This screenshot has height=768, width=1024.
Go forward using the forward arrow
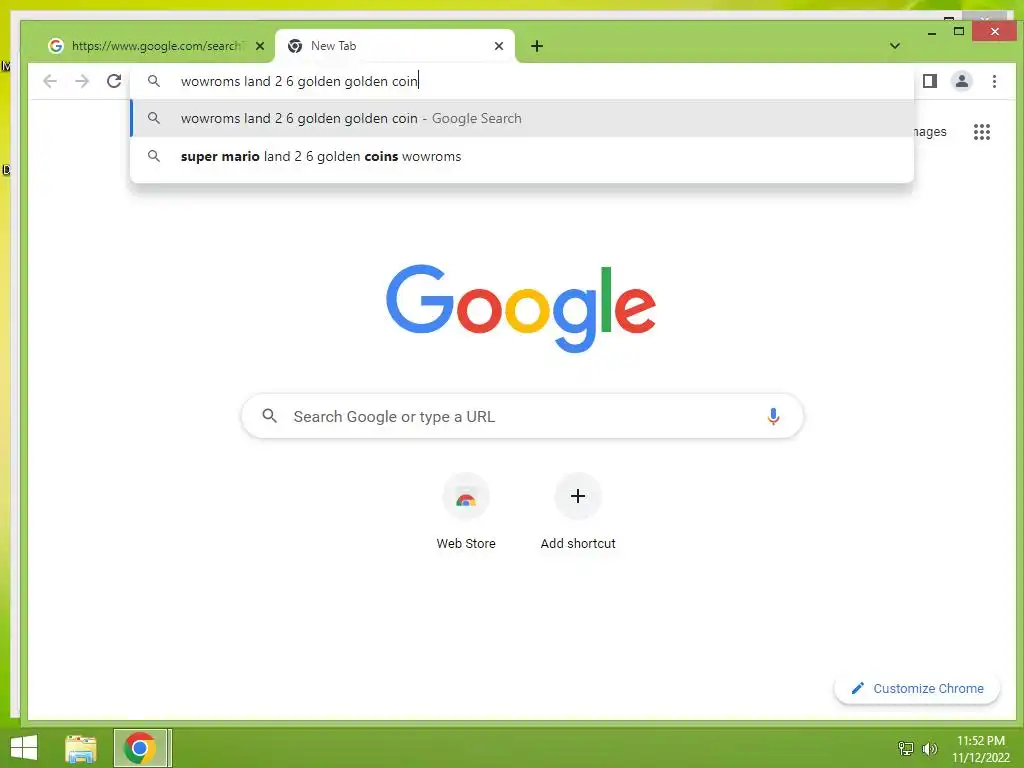82,81
